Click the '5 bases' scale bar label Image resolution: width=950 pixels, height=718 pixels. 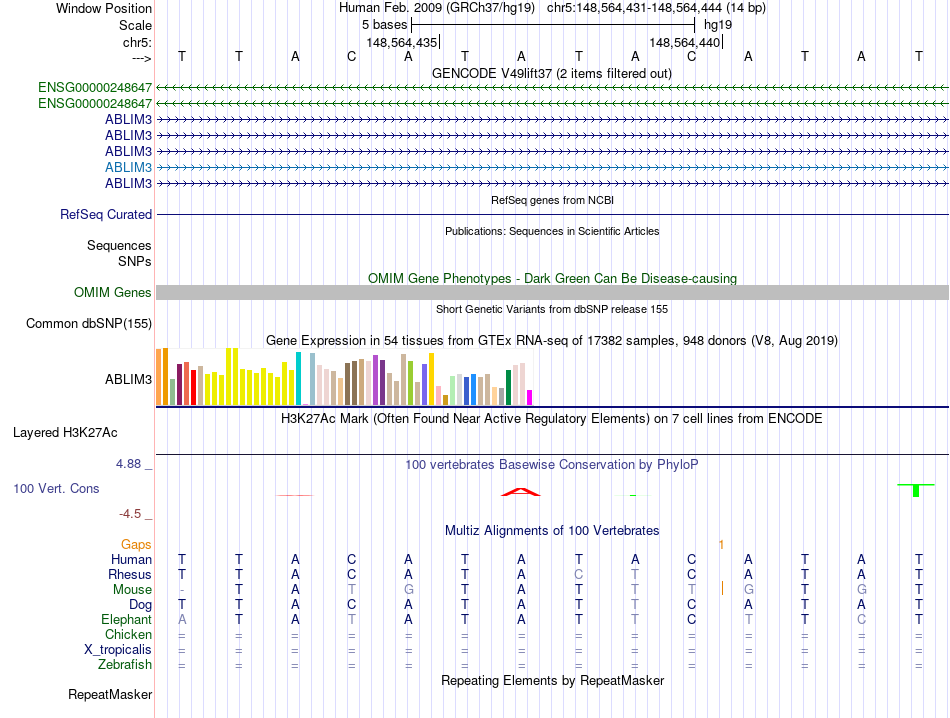385,25
